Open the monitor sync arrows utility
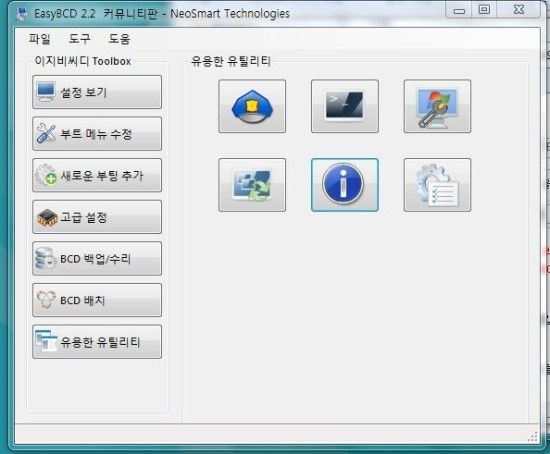Image resolution: width=550 pixels, height=454 pixels. click(252, 185)
